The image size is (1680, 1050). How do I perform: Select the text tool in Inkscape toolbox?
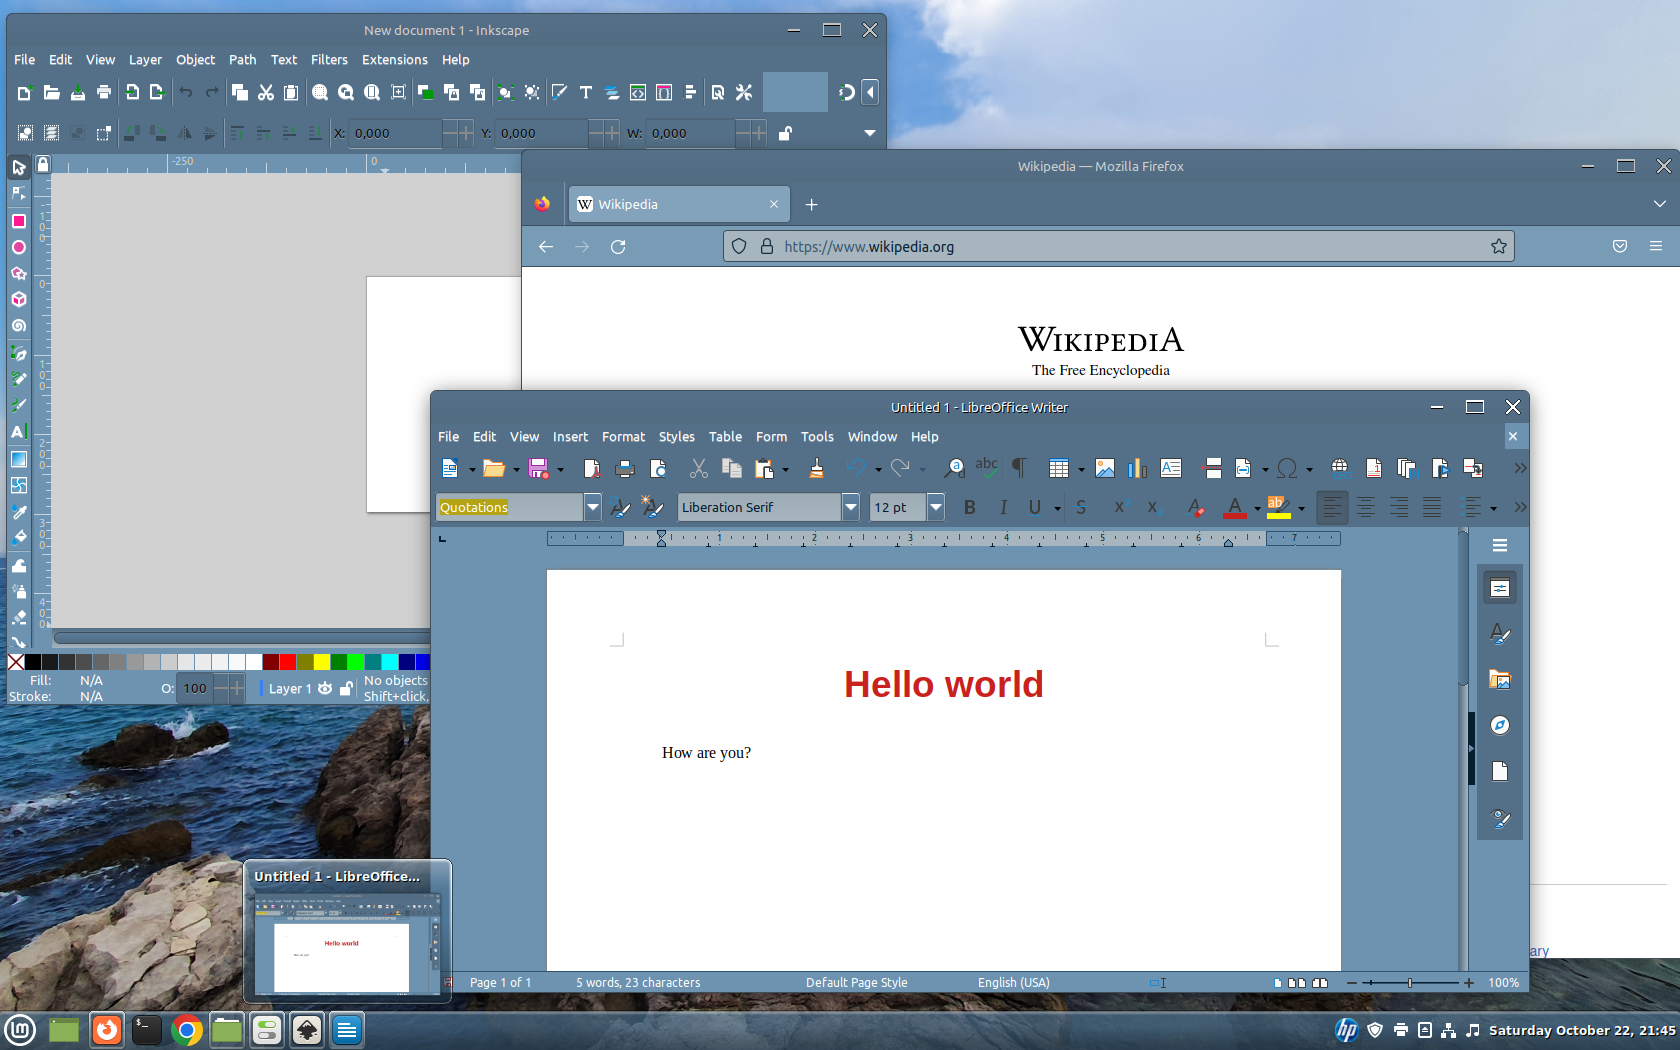click(x=18, y=432)
